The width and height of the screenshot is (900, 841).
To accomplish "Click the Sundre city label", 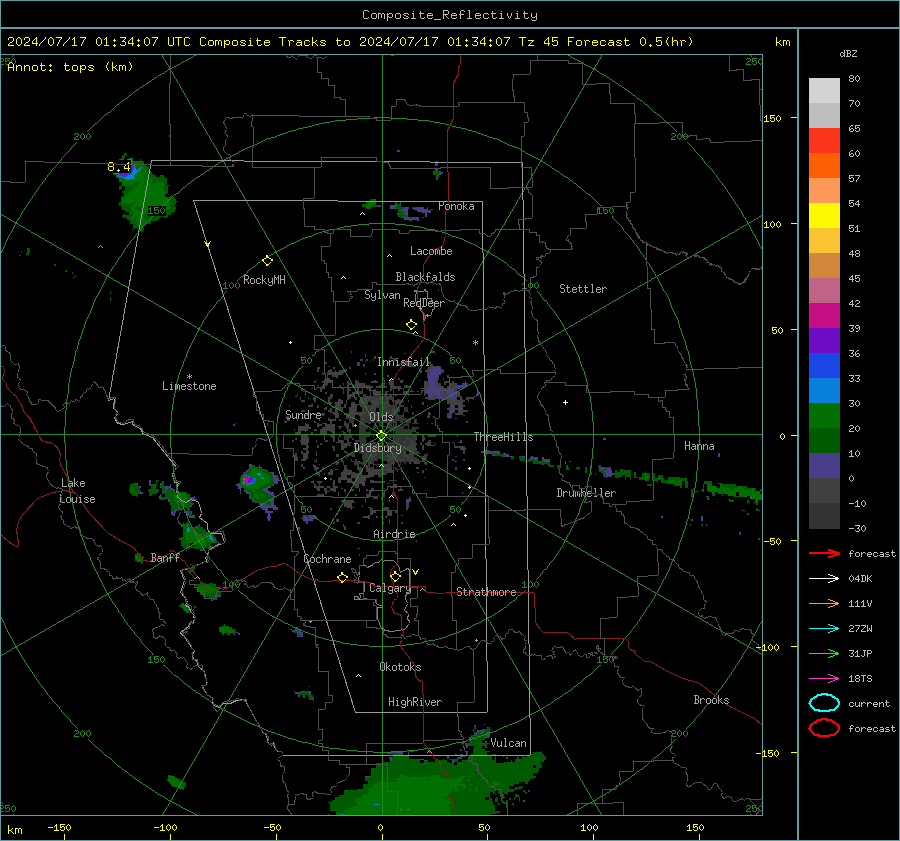I will (304, 415).
